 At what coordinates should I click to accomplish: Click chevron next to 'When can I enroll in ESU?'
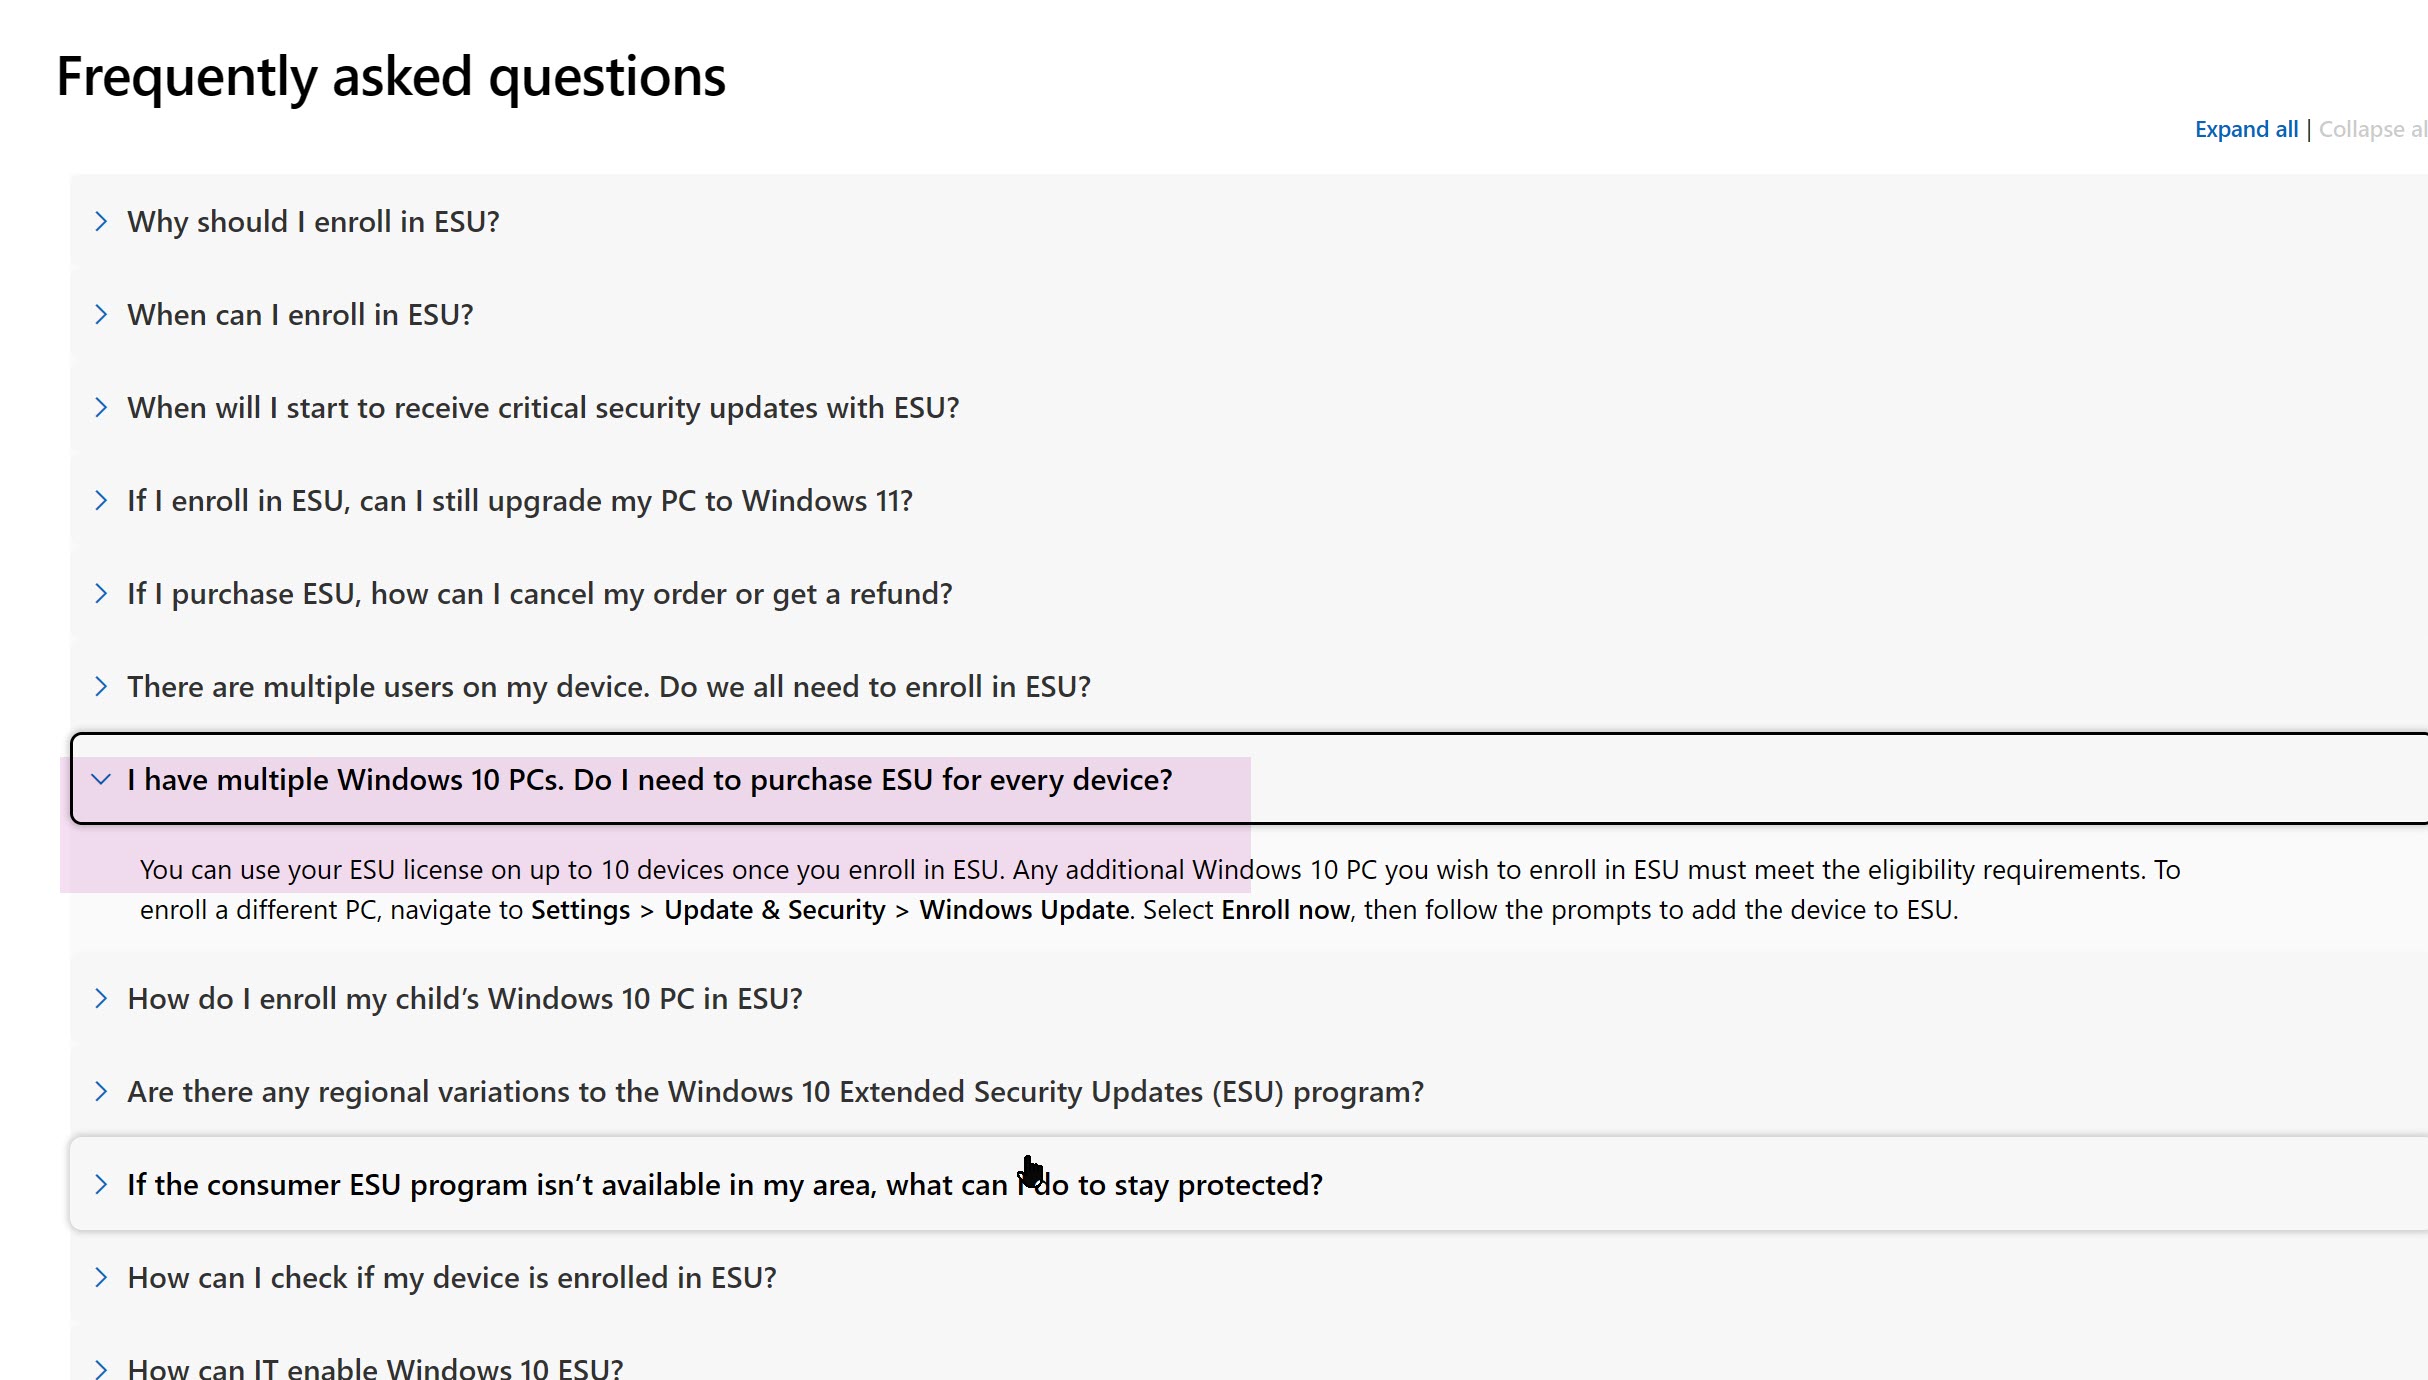pos(101,315)
